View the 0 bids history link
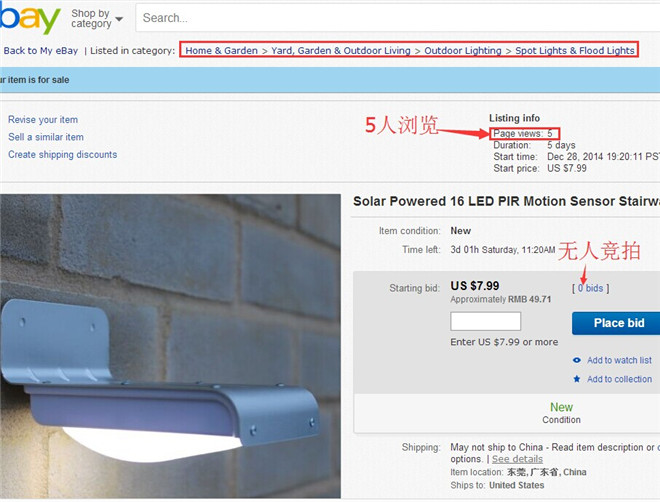 (x=590, y=288)
